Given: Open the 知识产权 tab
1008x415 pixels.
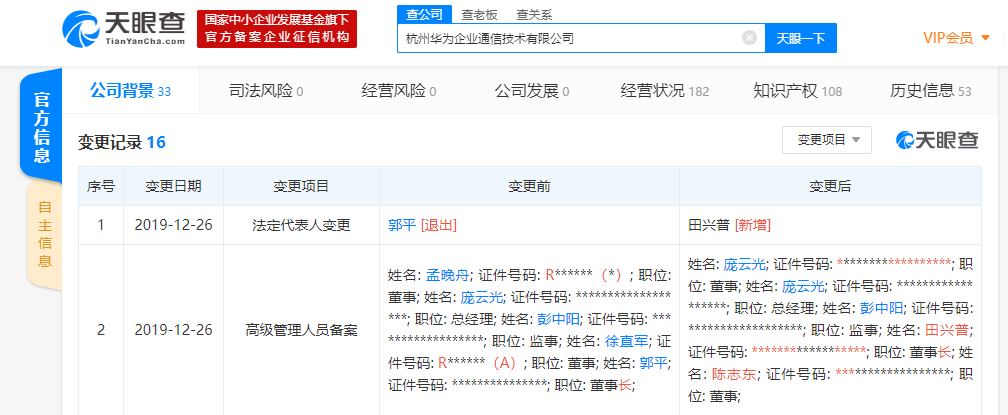Looking at the screenshot, I should (x=797, y=91).
